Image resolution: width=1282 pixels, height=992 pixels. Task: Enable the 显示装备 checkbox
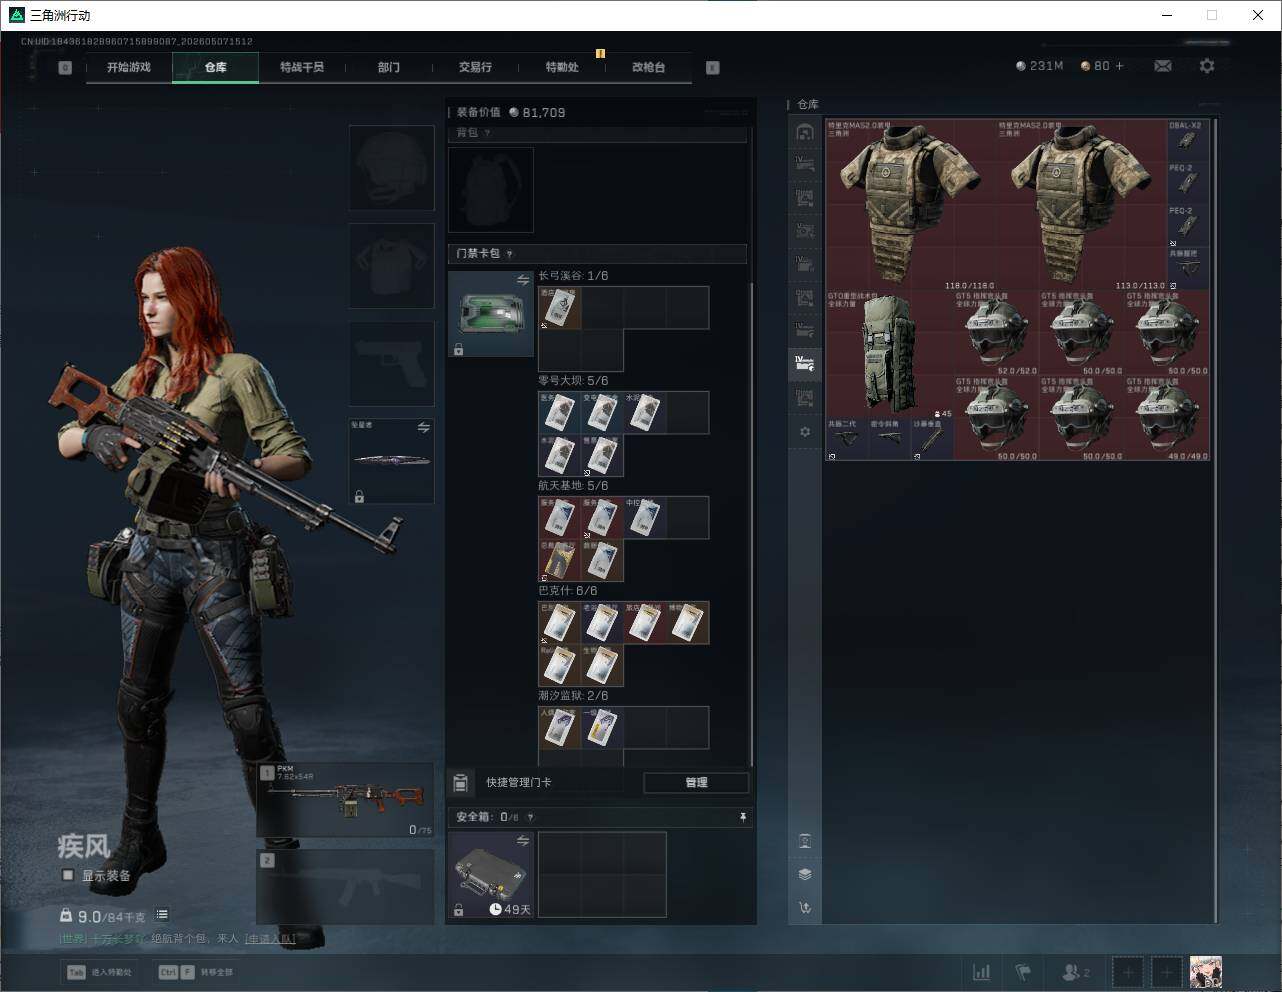[68, 875]
